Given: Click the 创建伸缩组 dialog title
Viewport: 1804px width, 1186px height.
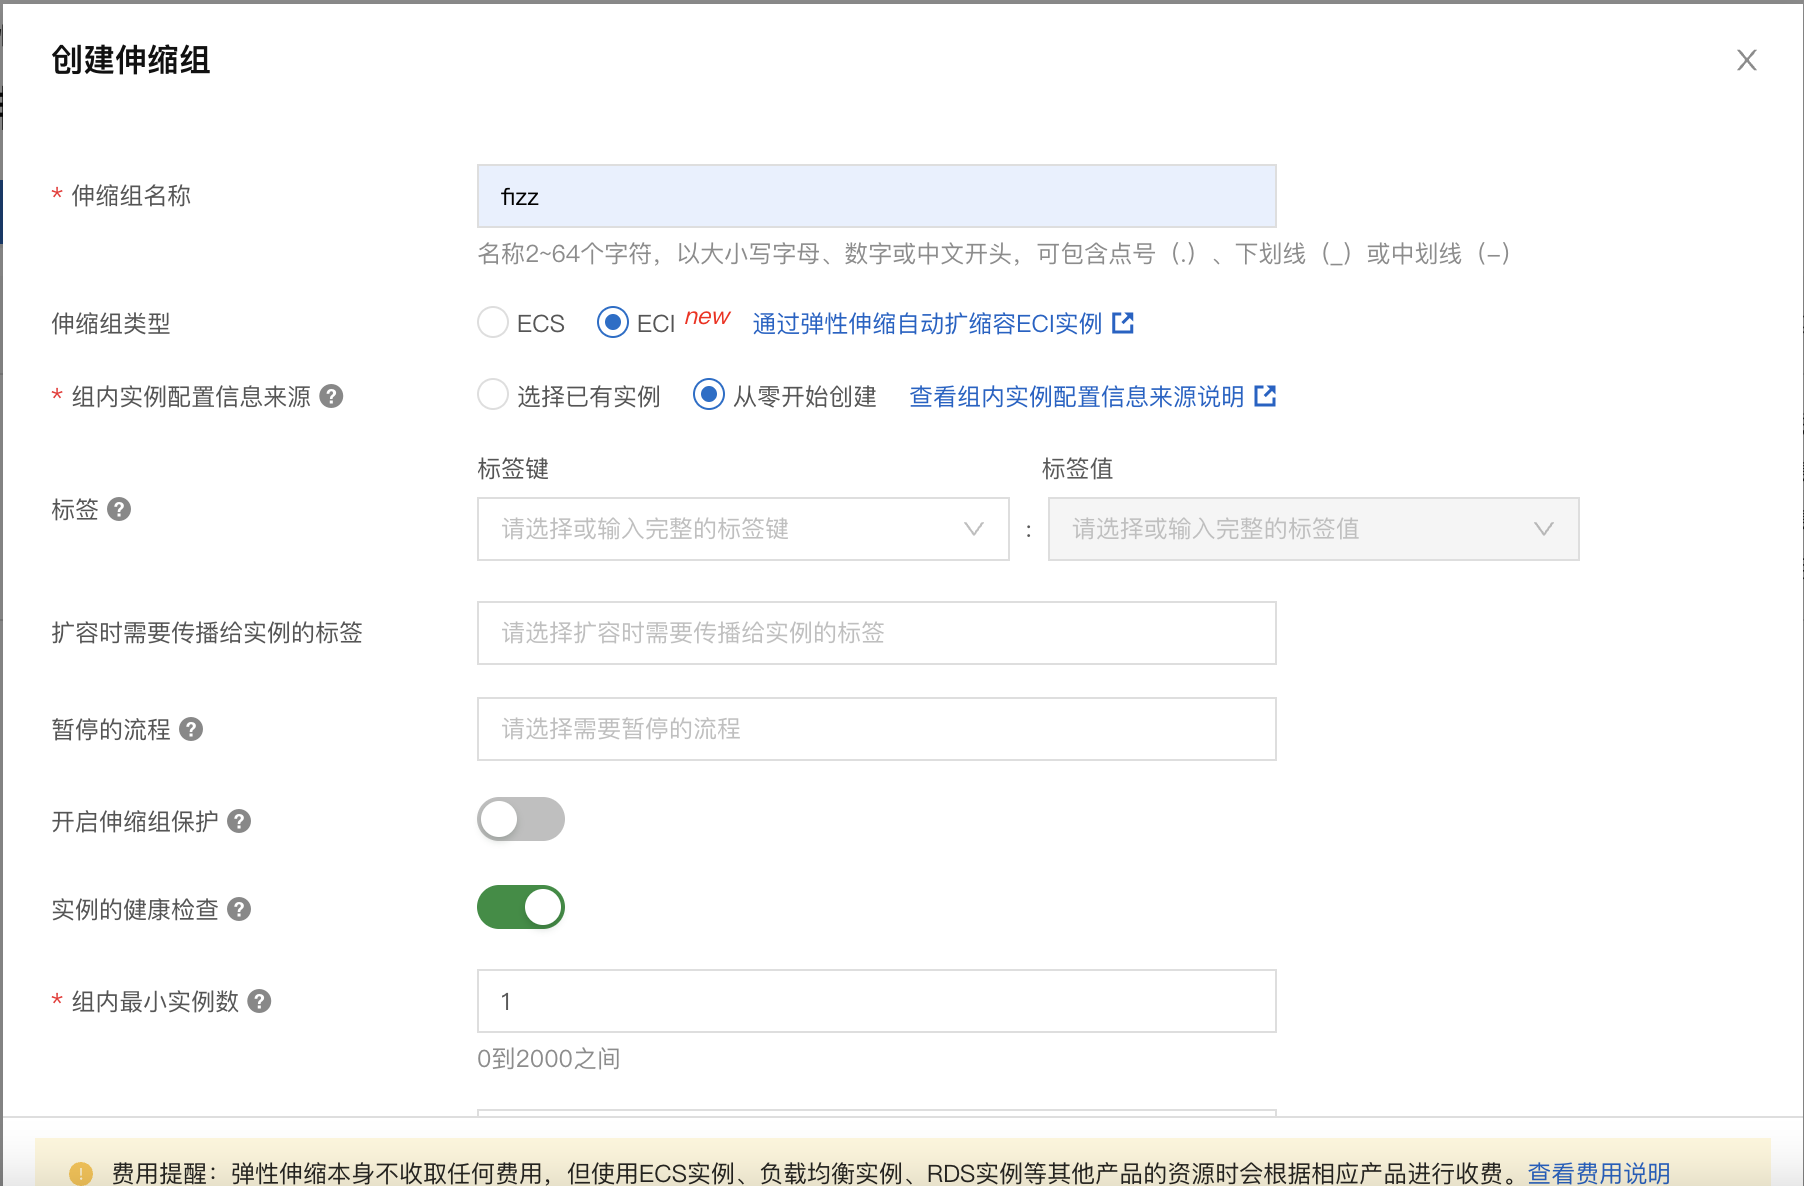Looking at the screenshot, I should pyautogui.click(x=130, y=60).
